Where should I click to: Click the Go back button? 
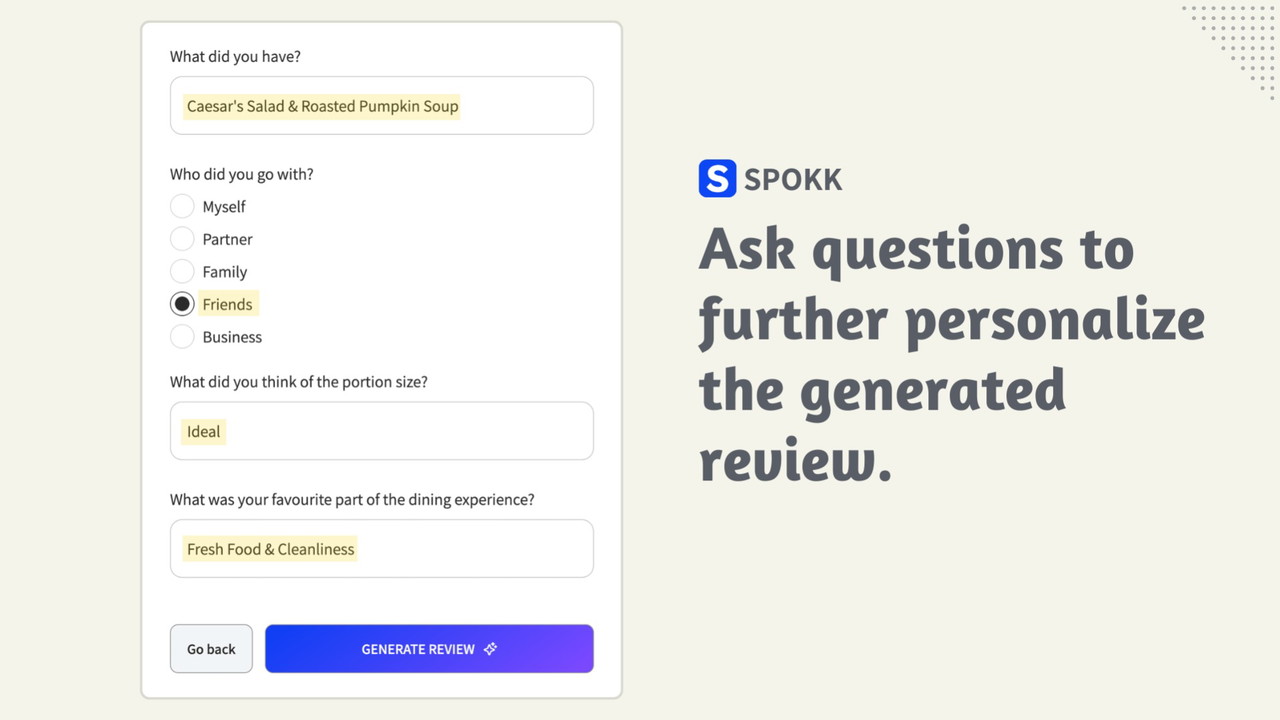click(x=211, y=649)
